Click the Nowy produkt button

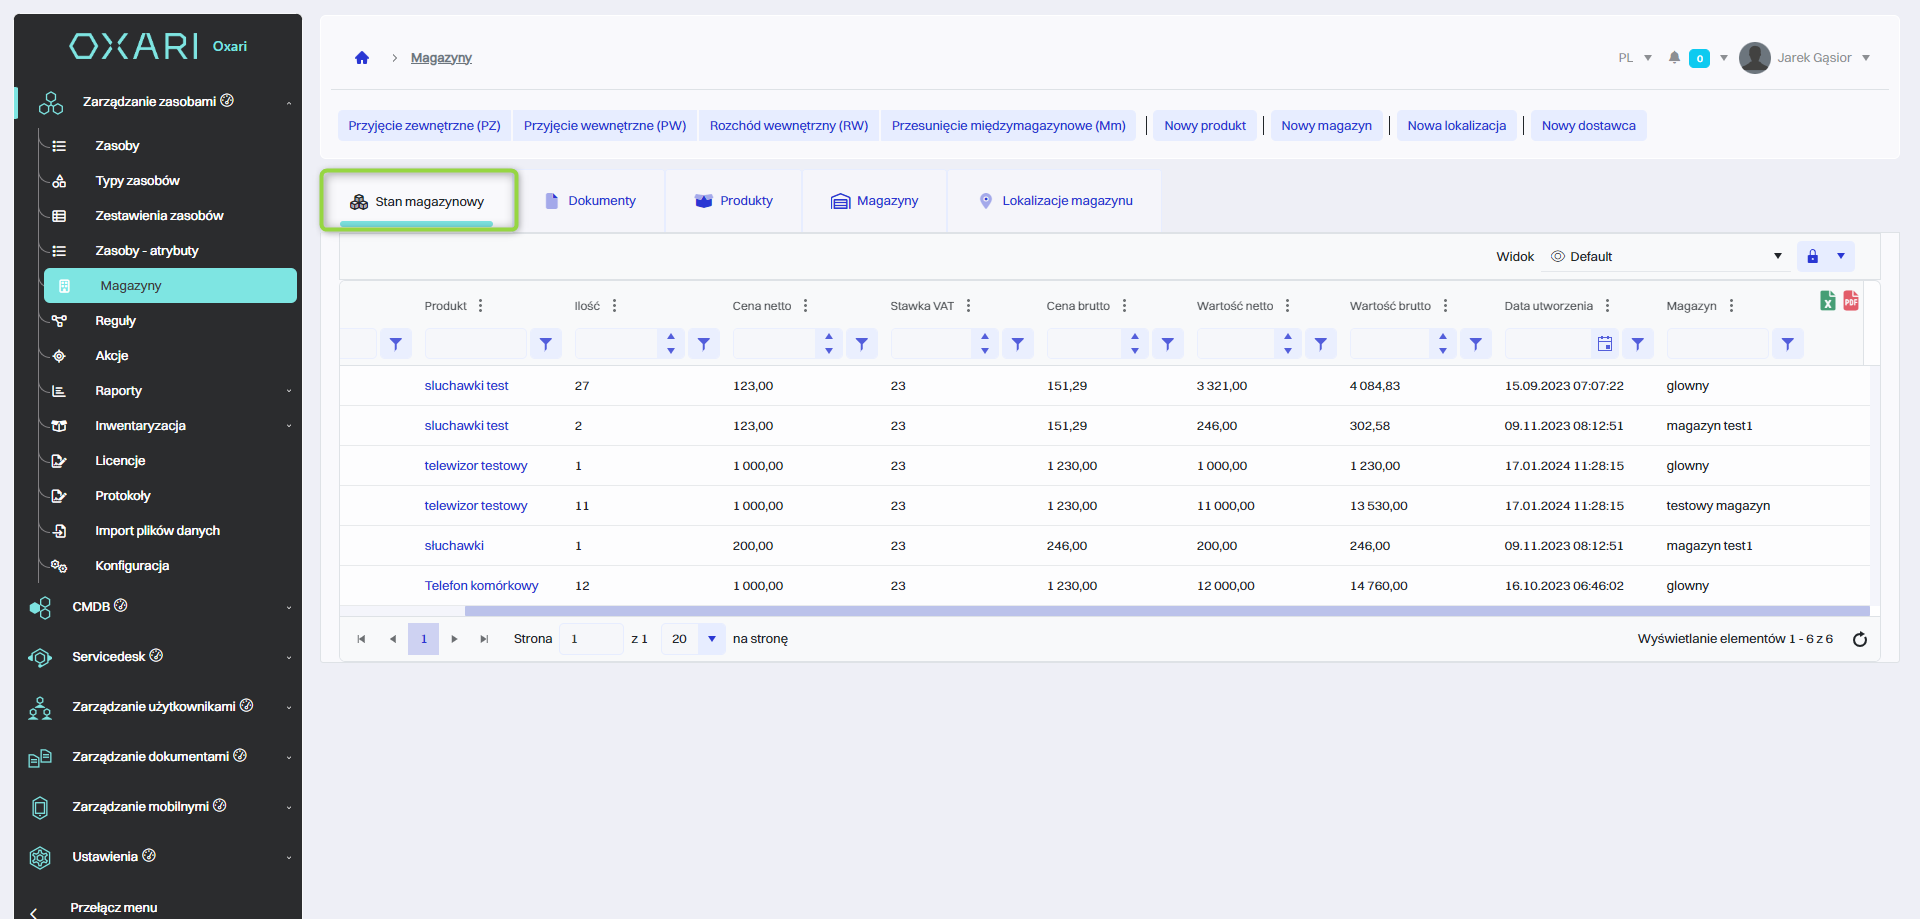pos(1204,126)
